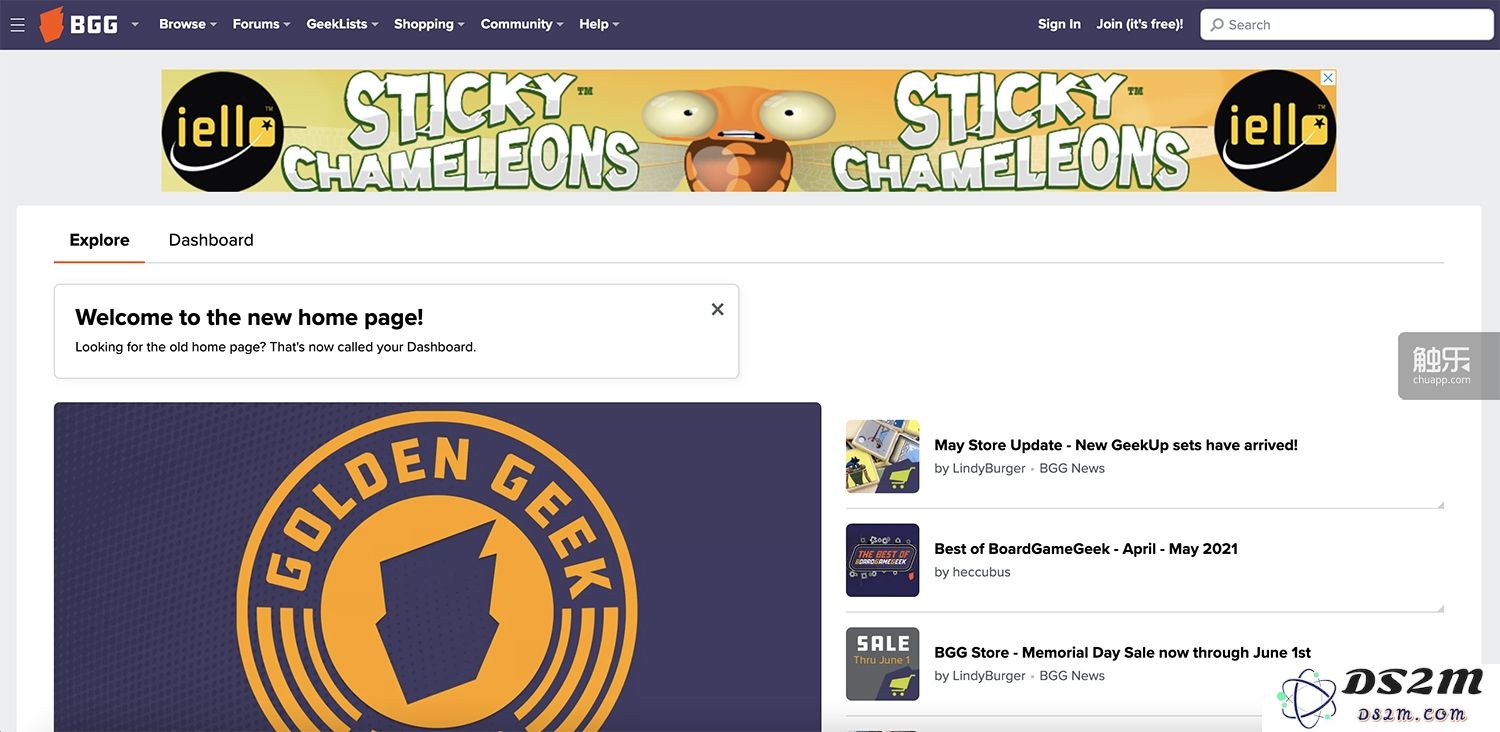1500x732 pixels.
Task: Open May Store Update thumbnail
Action: coord(882,456)
